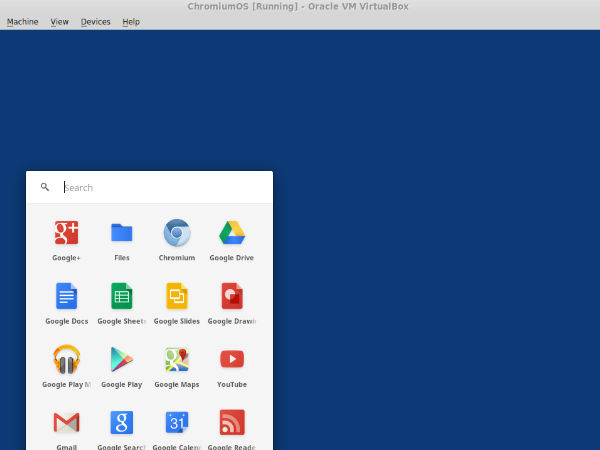
Task: Open the Google Play Music headphones icon
Action: click(x=66, y=359)
